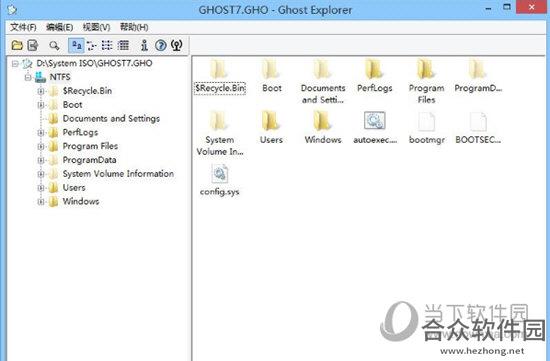Collapse the NTFS partition node
This screenshot has height=361, width=550.
point(28,77)
